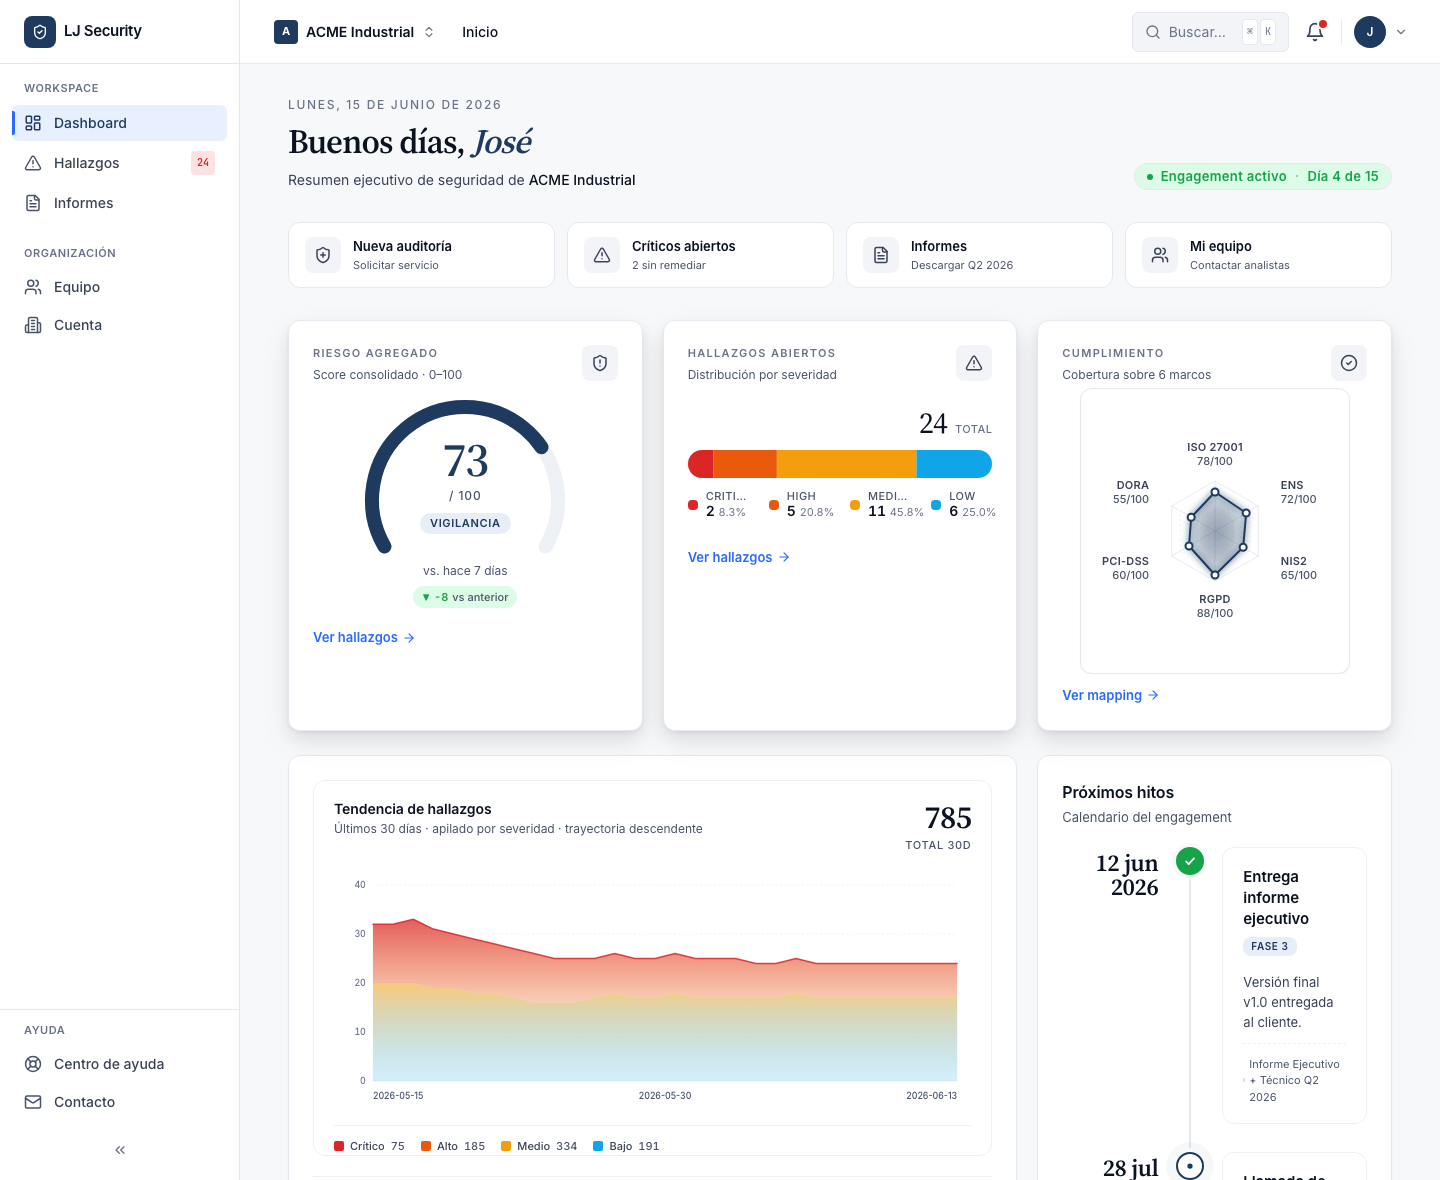Collapse the sidebar with the double chevron

point(120,1150)
